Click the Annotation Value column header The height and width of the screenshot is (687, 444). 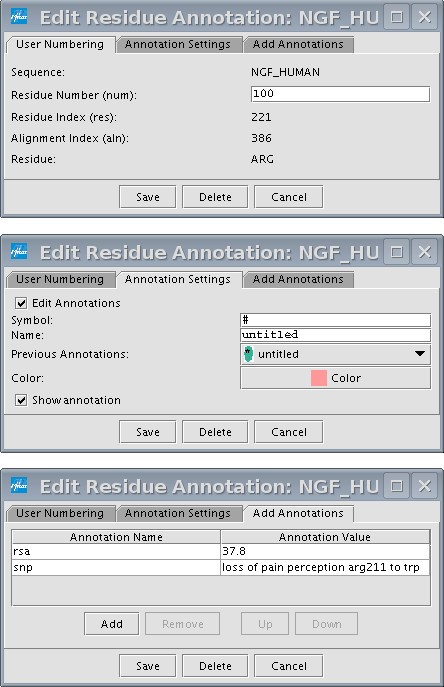click(325, 537)
